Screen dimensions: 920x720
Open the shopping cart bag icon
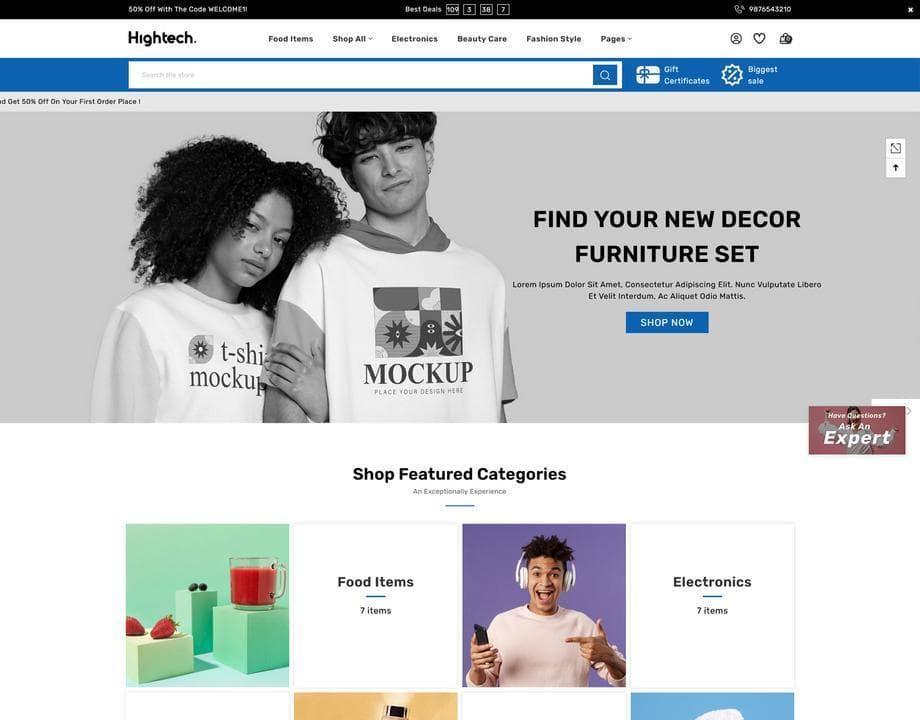tap(786, 39)
